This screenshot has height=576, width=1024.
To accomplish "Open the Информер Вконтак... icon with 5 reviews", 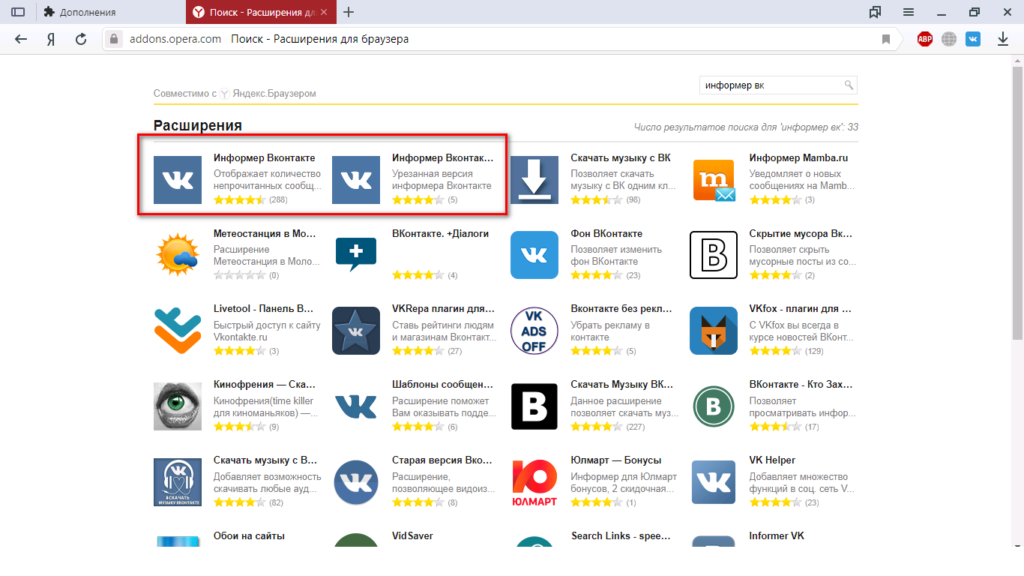I will (x=356, y=180).
